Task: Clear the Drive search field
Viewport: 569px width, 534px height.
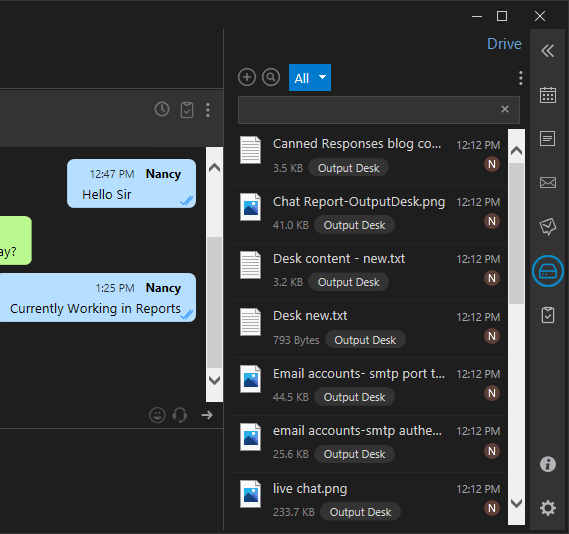Action: pos(505,109)
